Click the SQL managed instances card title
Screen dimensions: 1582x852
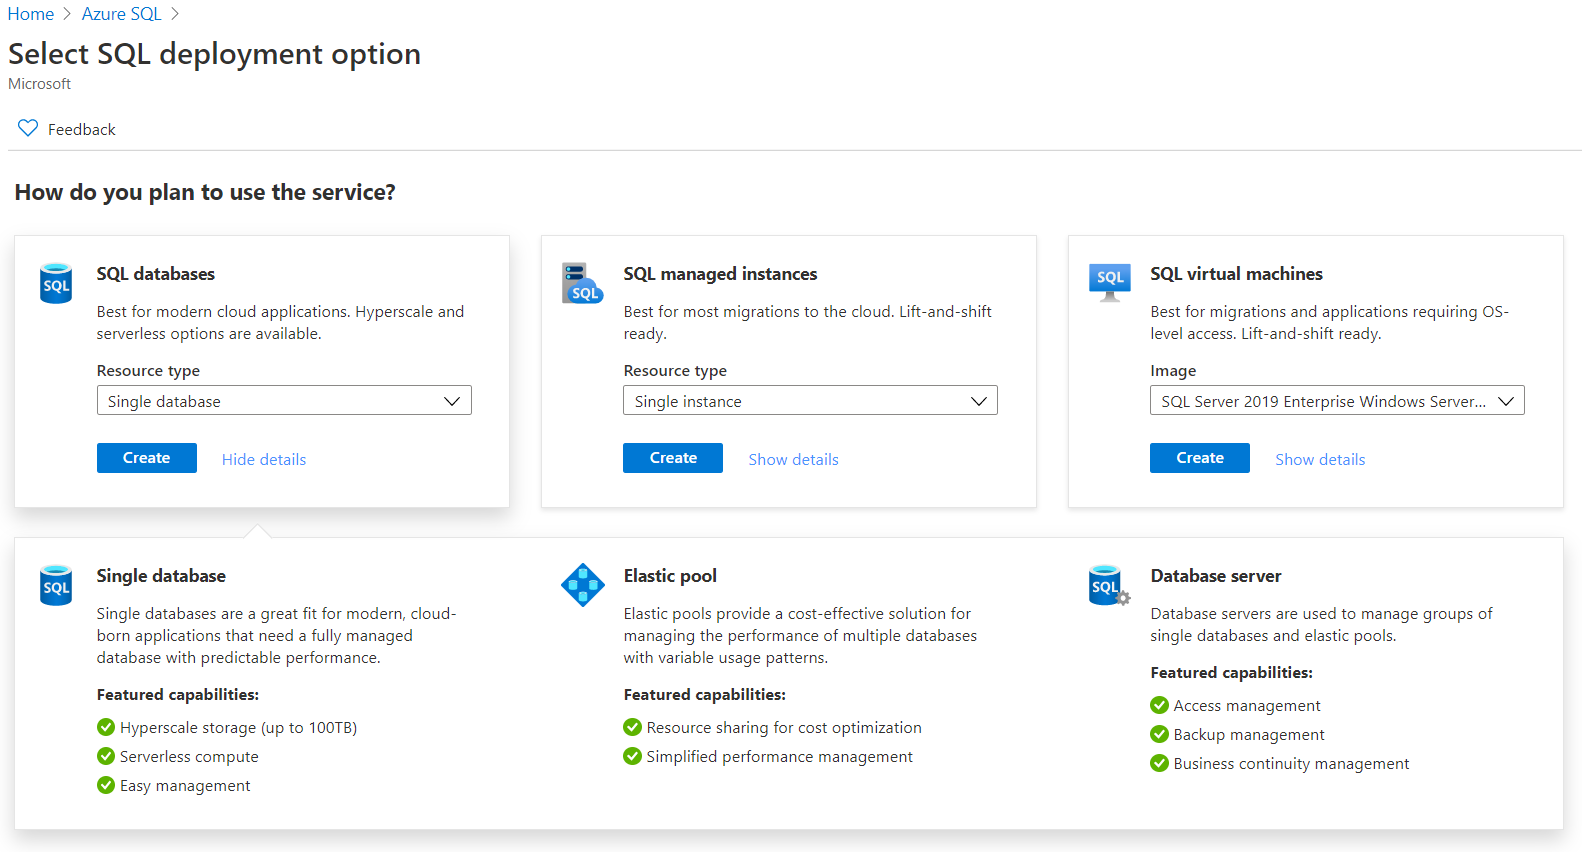(721, 274)
